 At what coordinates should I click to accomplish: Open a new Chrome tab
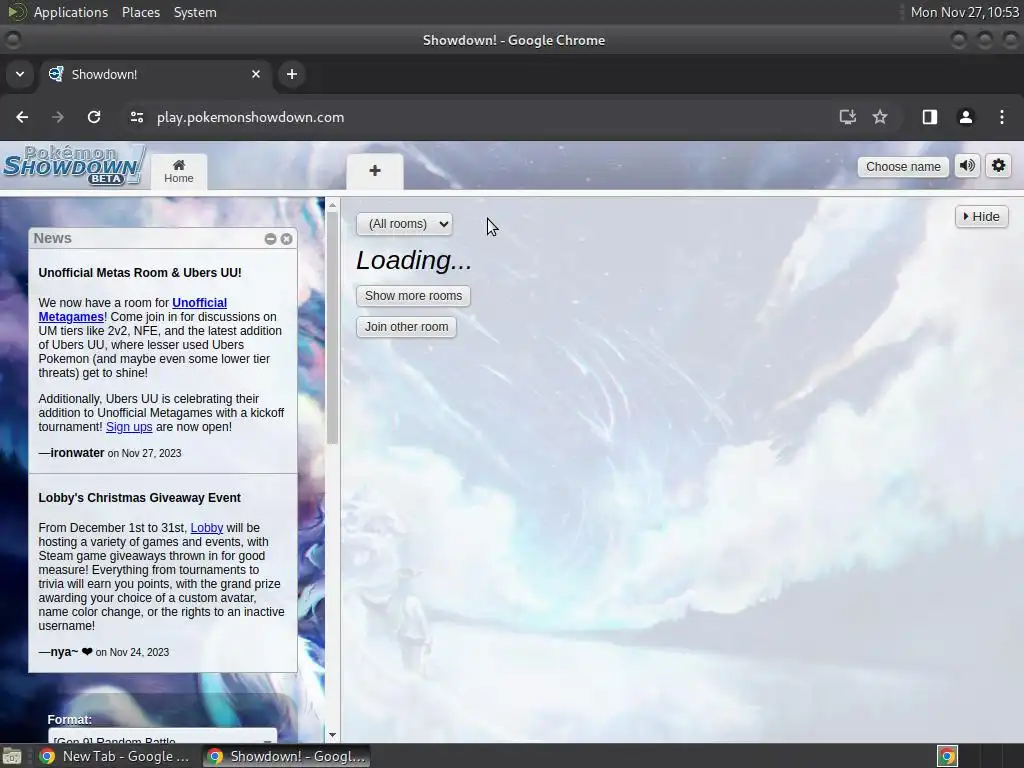point(292,74)
